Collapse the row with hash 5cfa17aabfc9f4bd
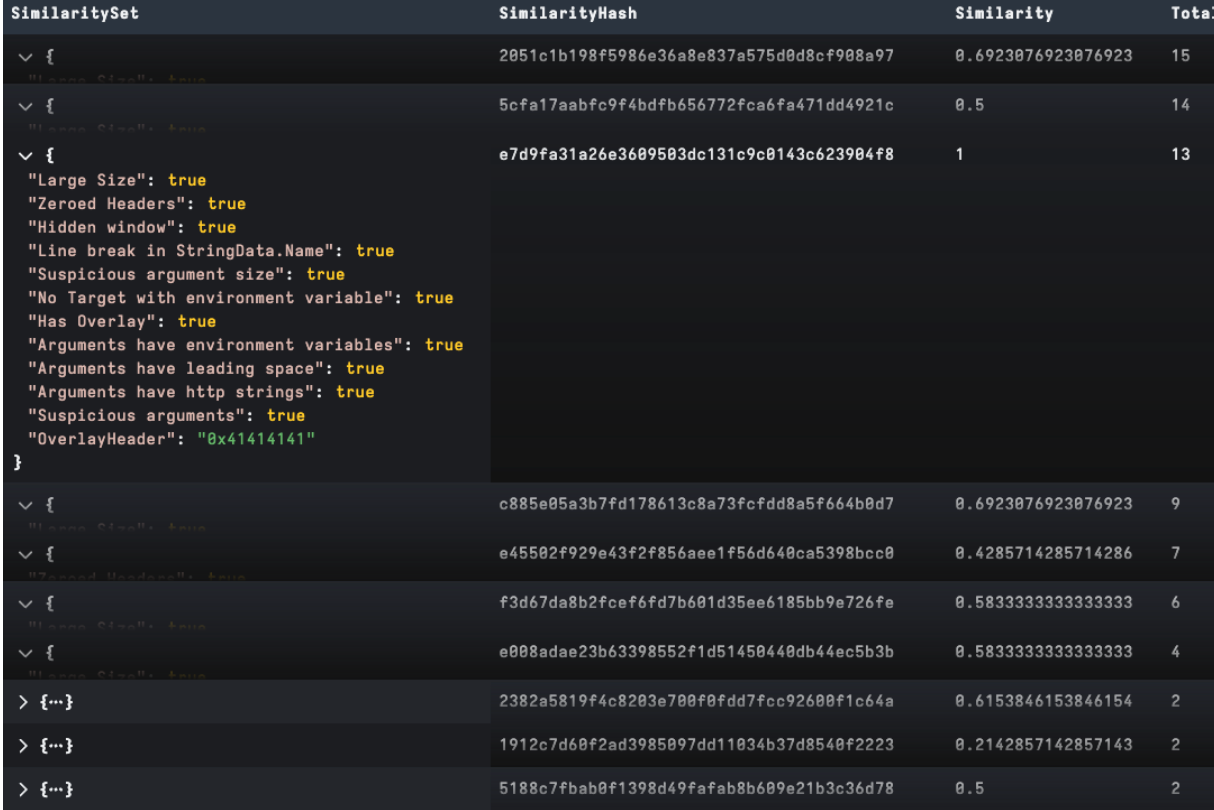 click(24, 106)
